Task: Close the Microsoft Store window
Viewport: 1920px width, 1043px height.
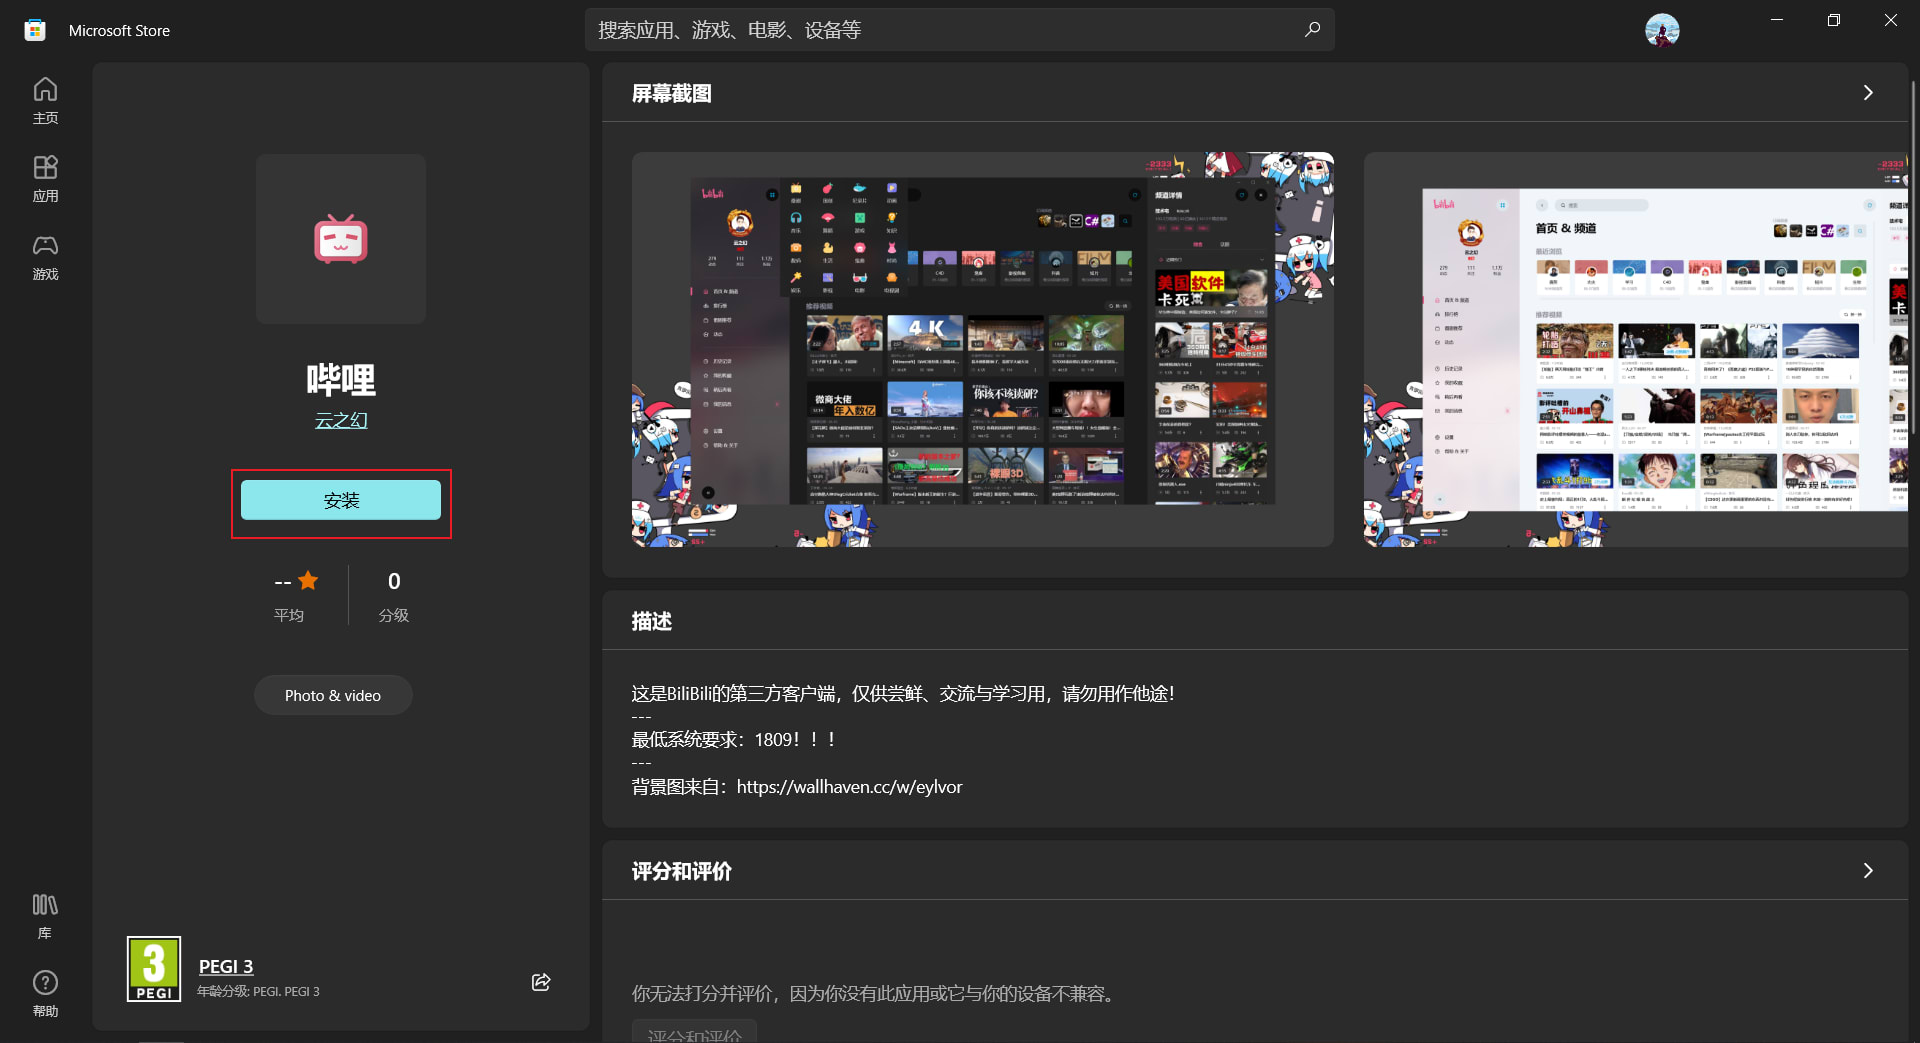Action: (x=1891, y=20)
